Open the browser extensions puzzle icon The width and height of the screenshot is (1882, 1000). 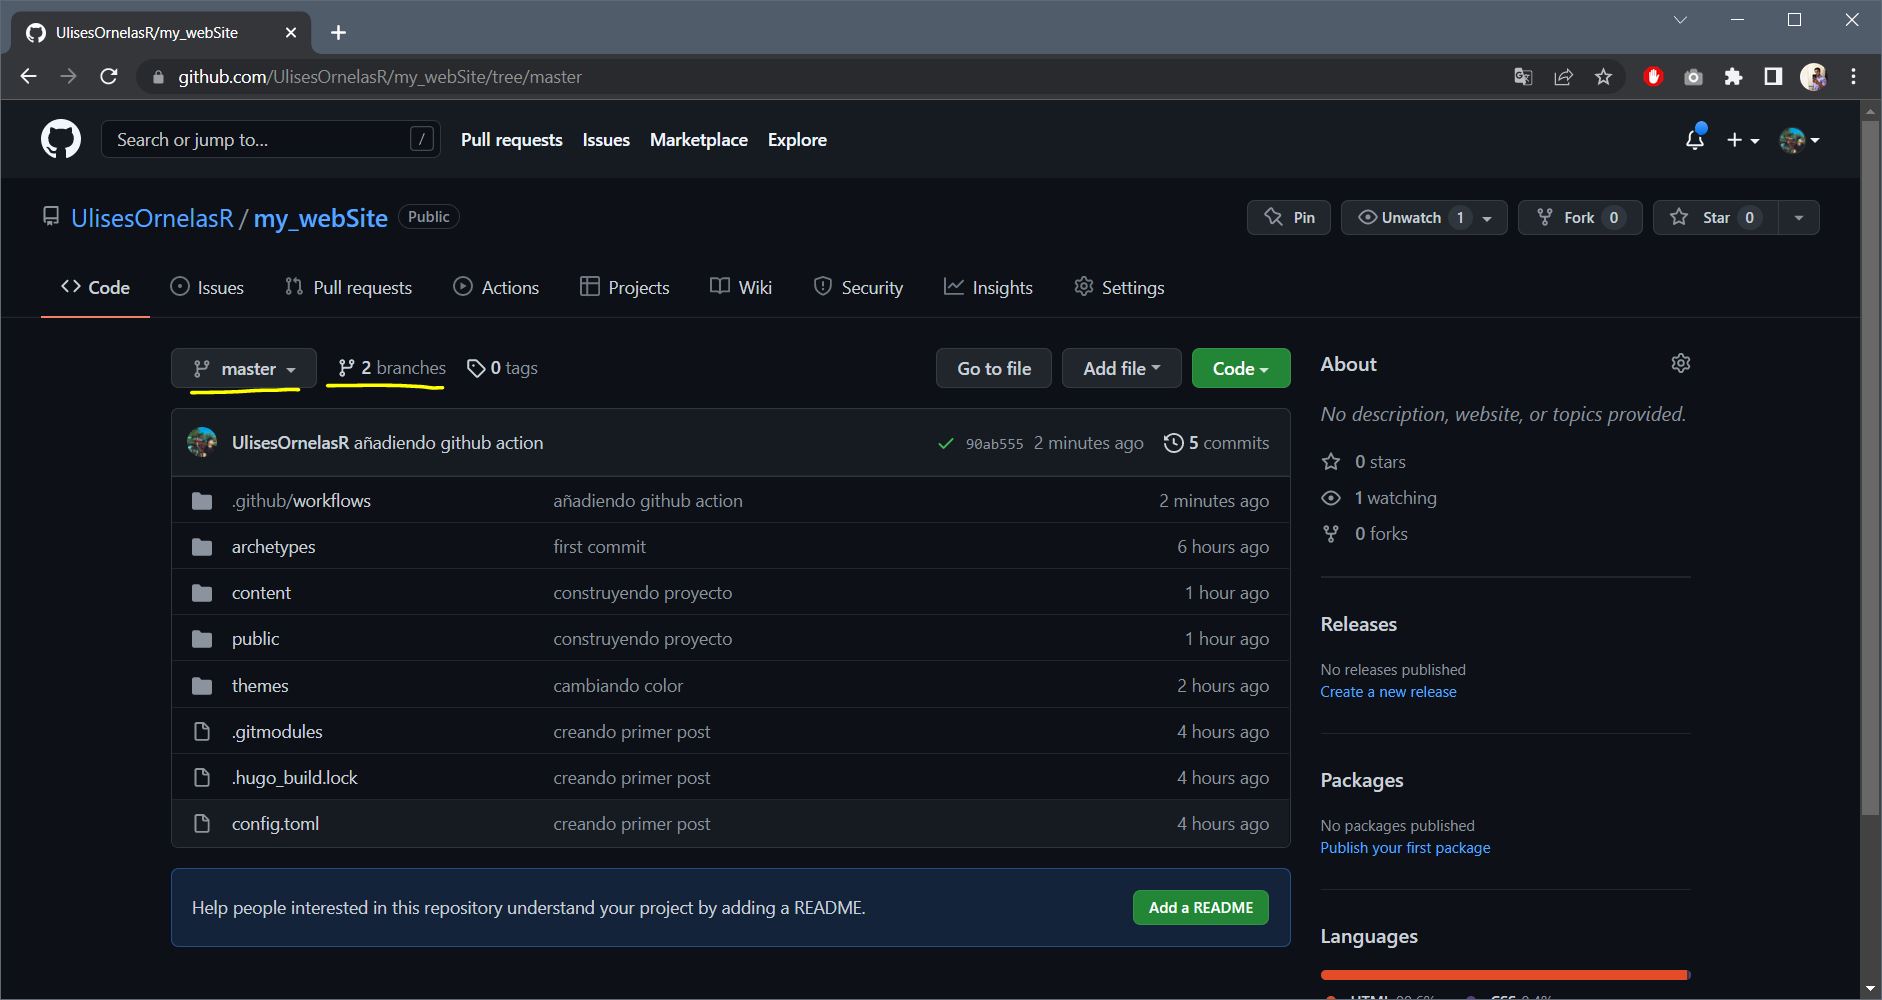coord(1733,77)
